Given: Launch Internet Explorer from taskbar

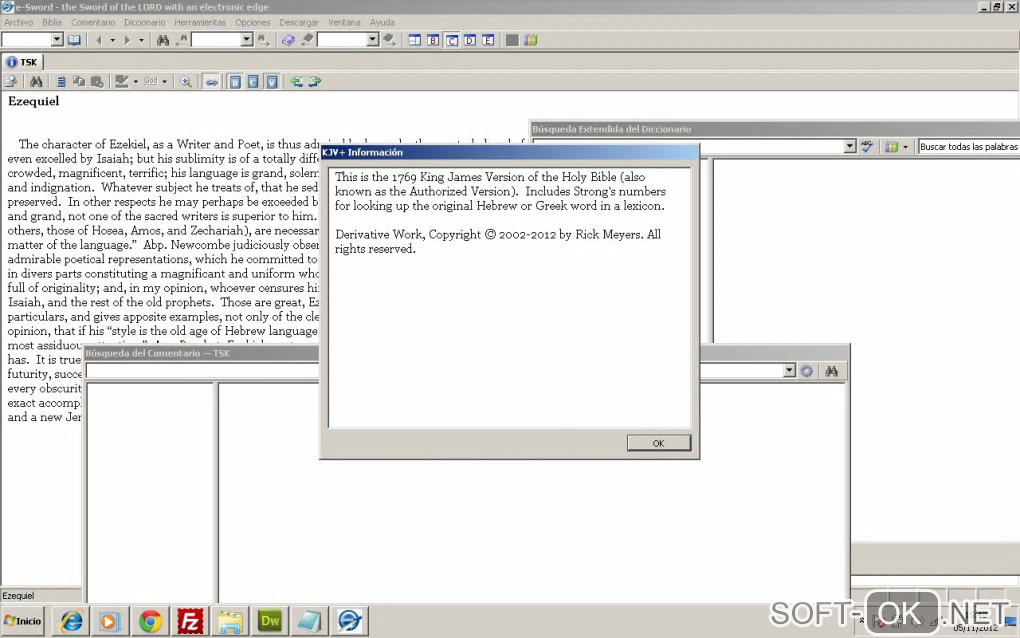Looking at the screenshot, I should click(x=71, y=622).
